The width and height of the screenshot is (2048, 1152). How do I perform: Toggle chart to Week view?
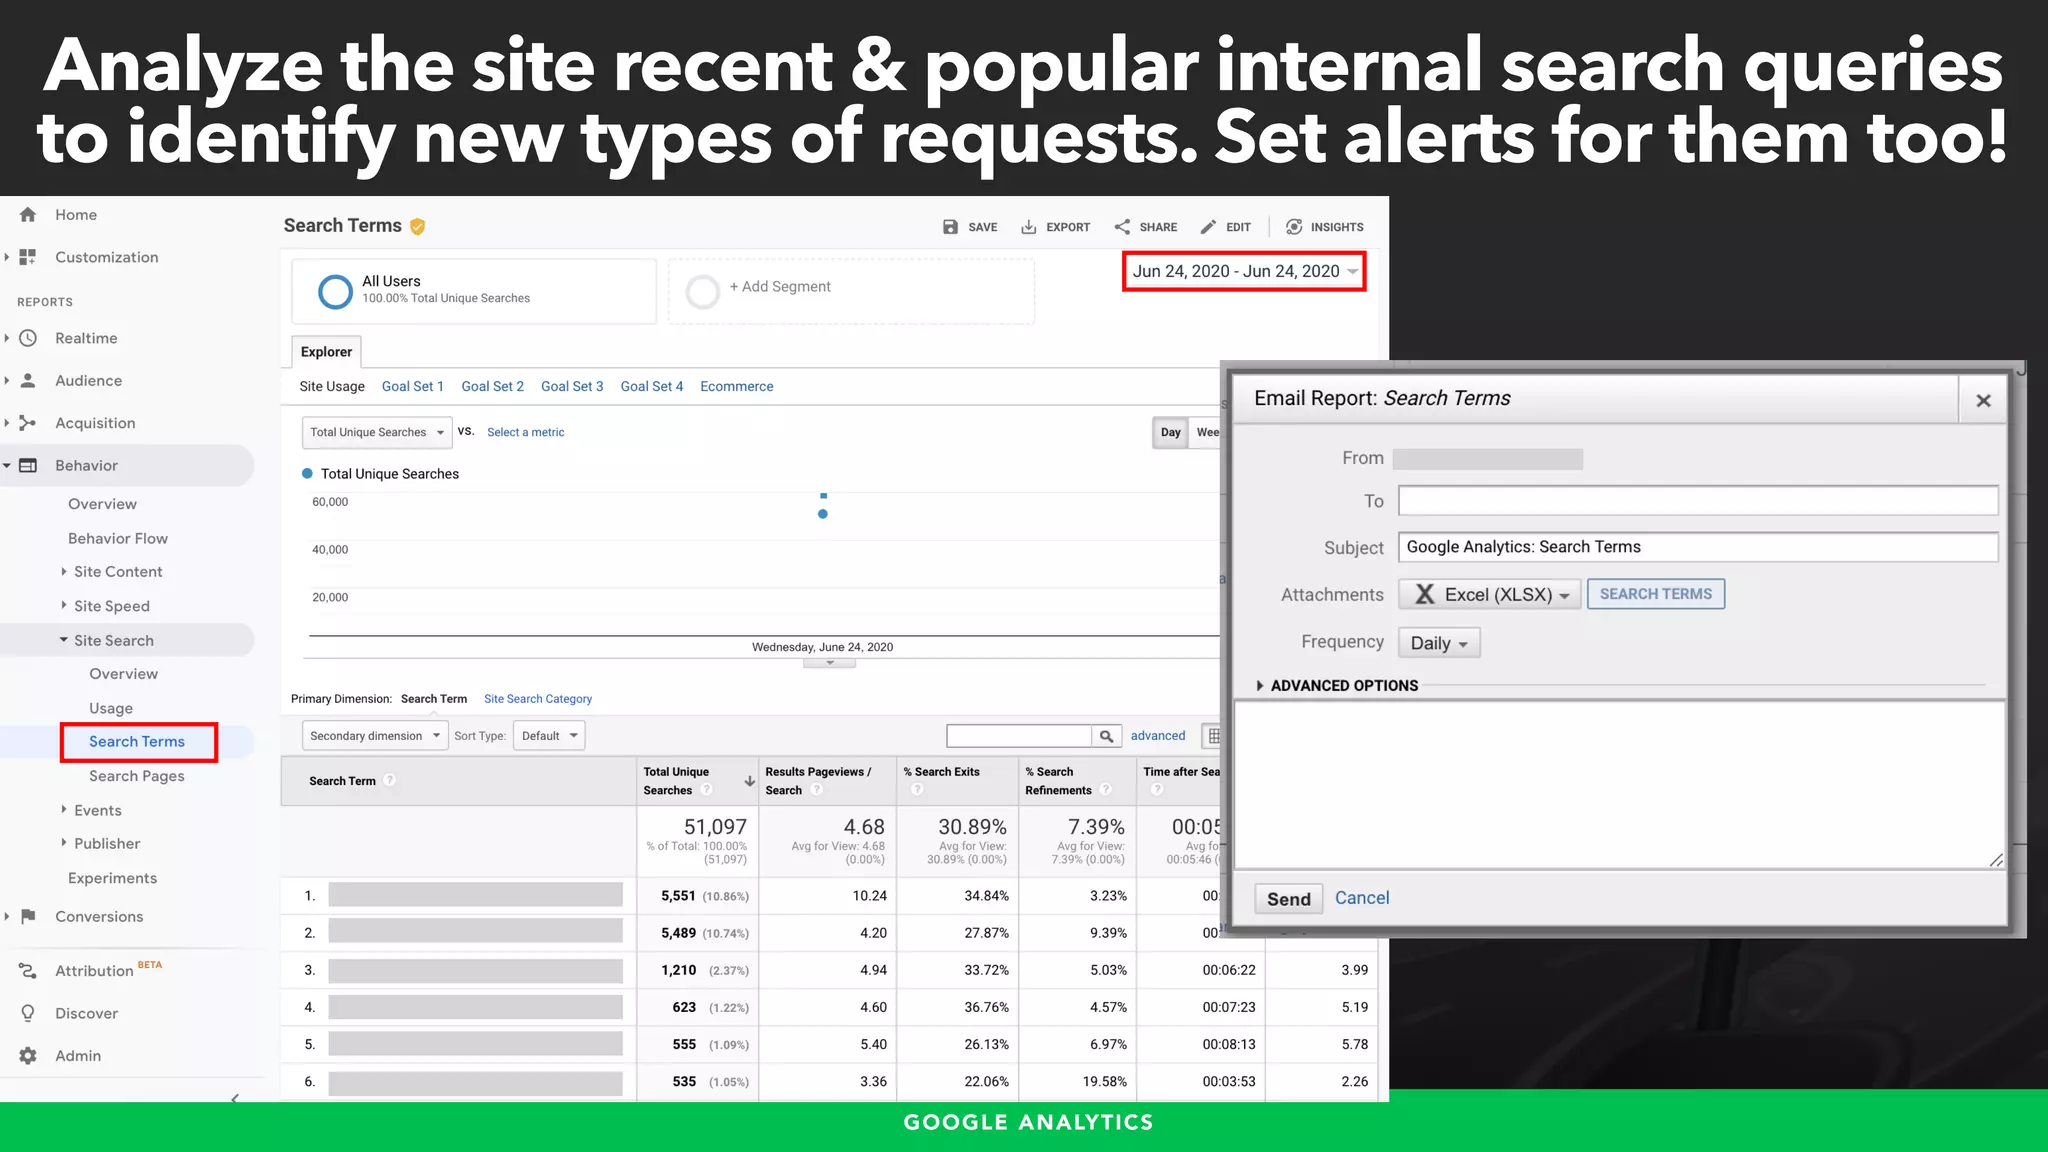pos(1207,432)
